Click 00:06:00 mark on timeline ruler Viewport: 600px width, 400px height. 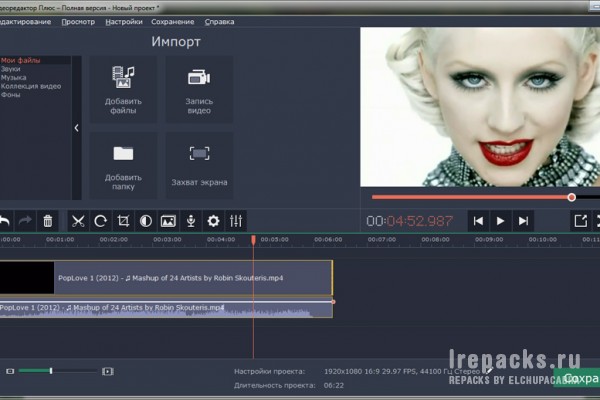(x=328, y=240)
